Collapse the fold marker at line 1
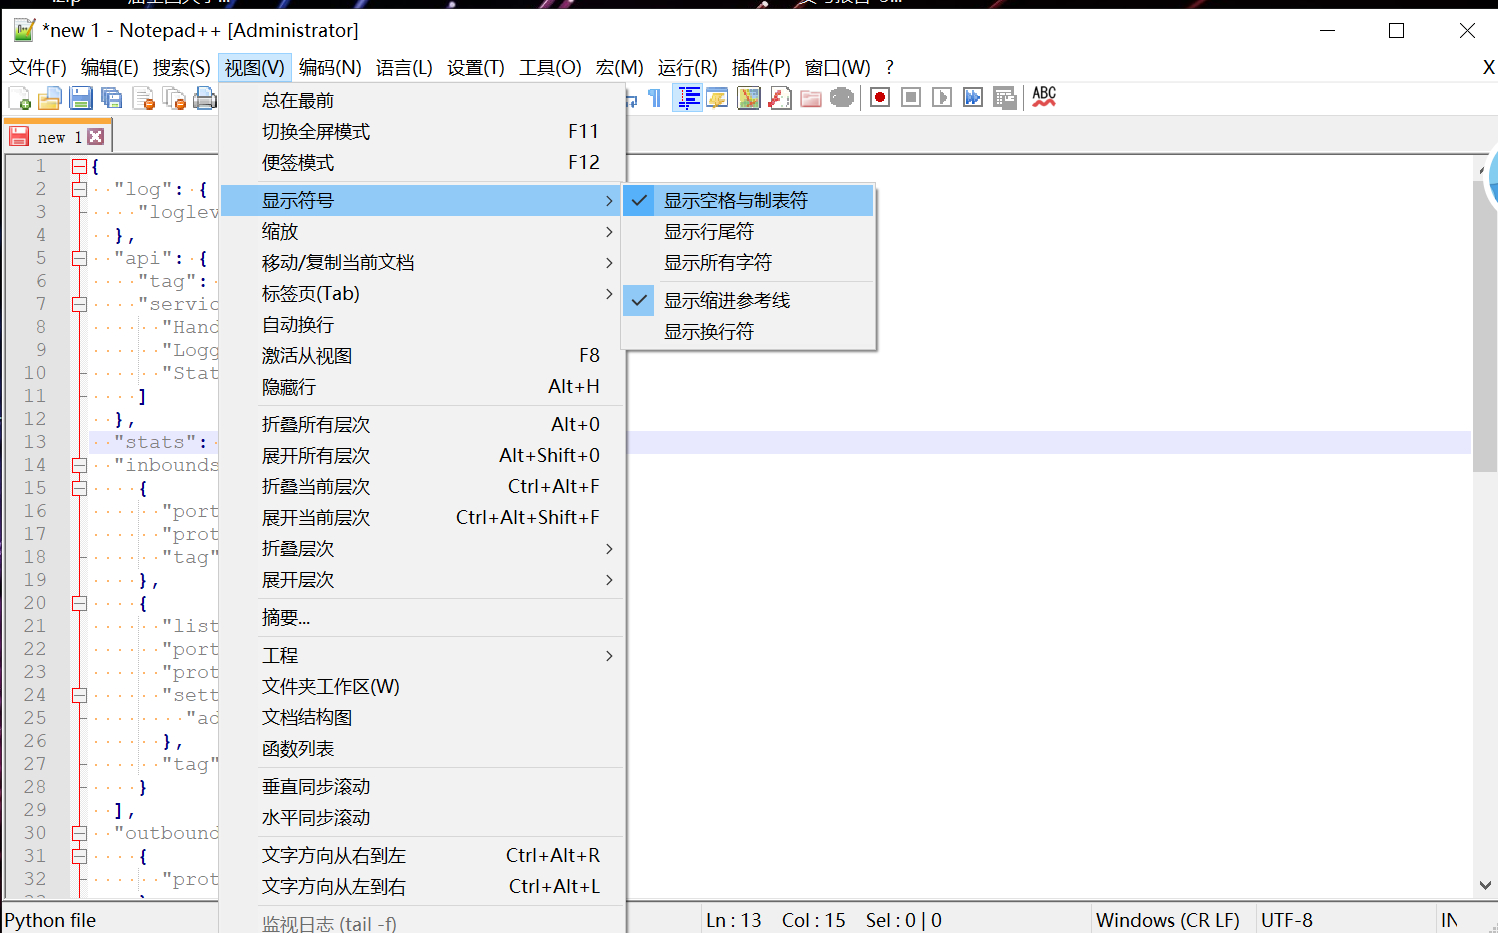The width and height of the screenshot is (1498, 933). (x=79, y=166)
